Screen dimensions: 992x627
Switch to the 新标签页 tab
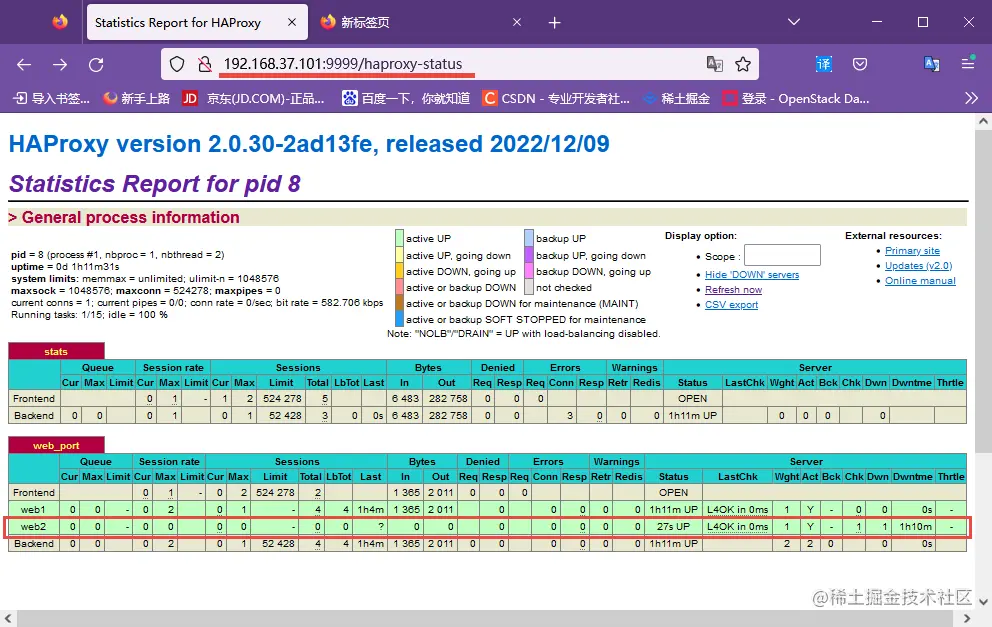pyautogui.click(x=421, y=22)
